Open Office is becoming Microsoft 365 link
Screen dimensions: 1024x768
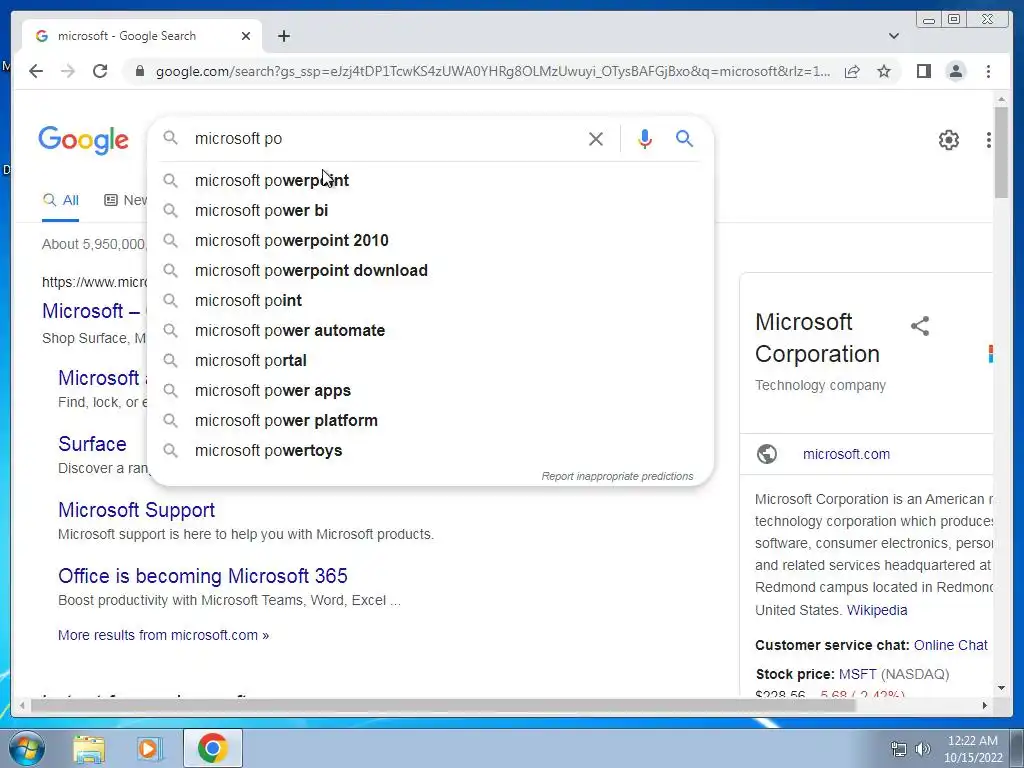pos(202,576)
